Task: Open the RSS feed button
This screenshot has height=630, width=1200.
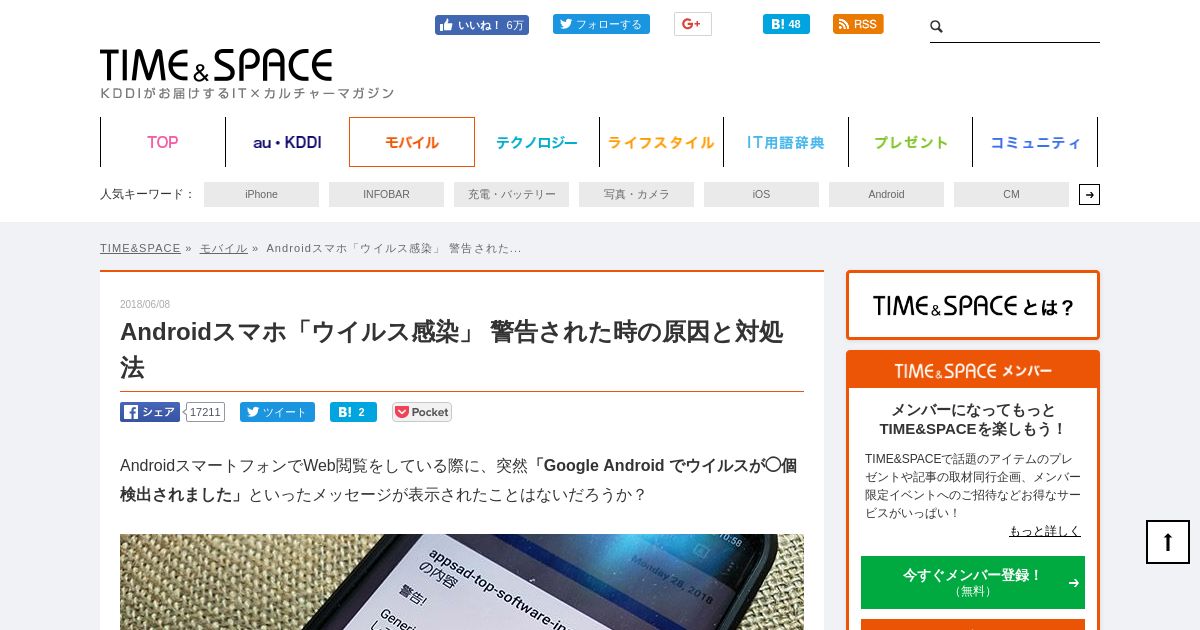Action: pos(858,24)
